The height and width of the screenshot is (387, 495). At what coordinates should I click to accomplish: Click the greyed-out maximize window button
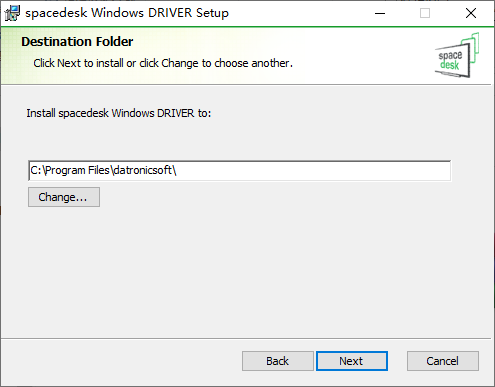(x=425, y=13)
